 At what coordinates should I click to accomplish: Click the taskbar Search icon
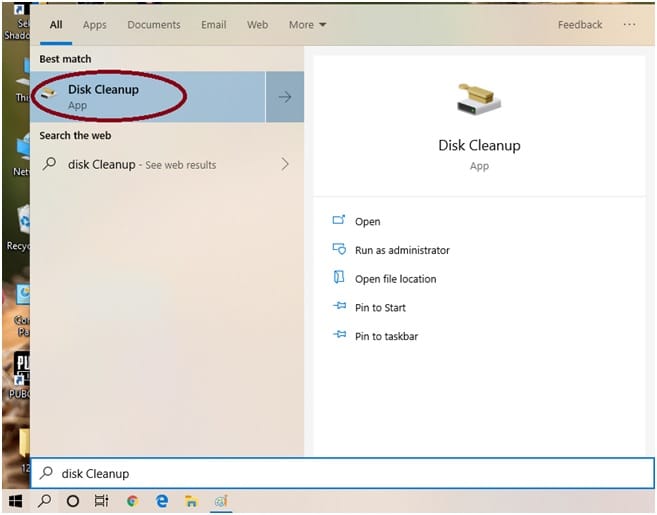44,501
